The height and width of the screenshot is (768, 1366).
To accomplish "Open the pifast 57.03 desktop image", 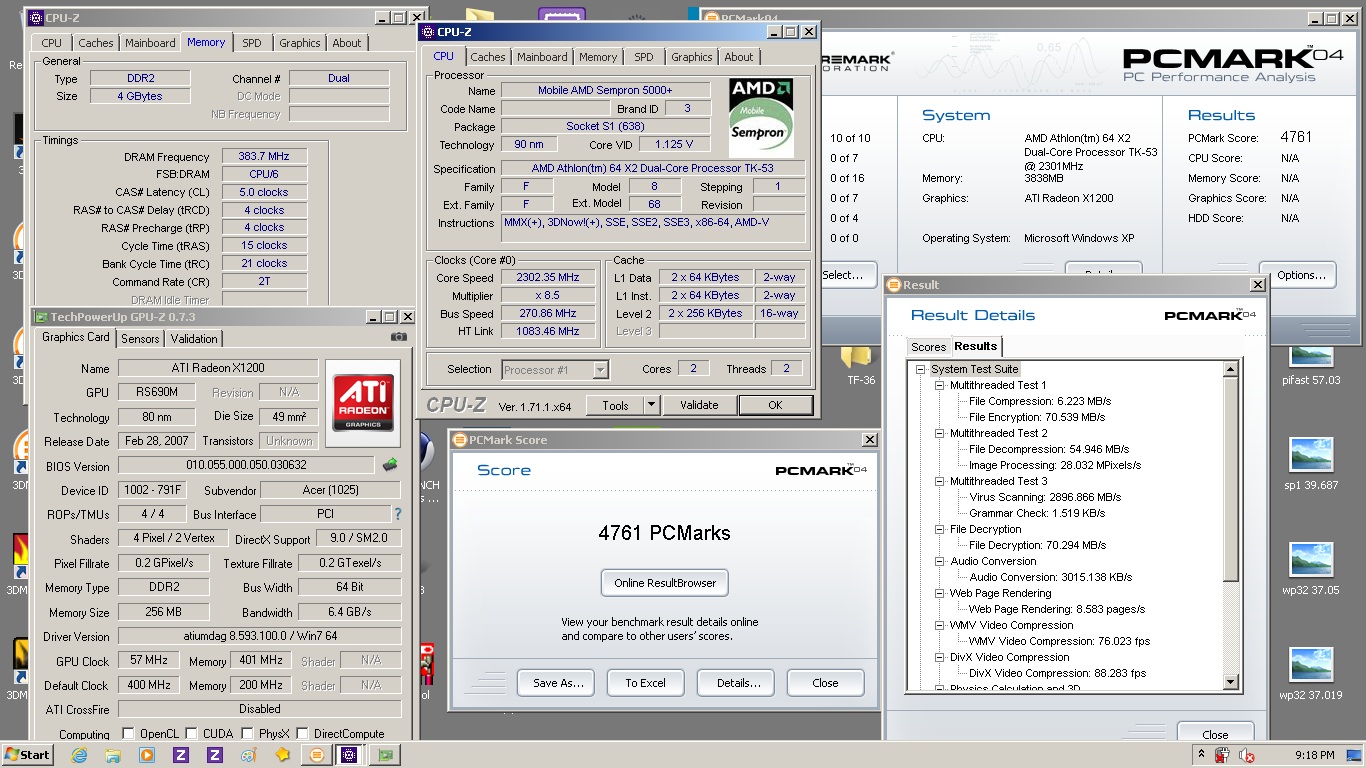I will click(1311, 362).
